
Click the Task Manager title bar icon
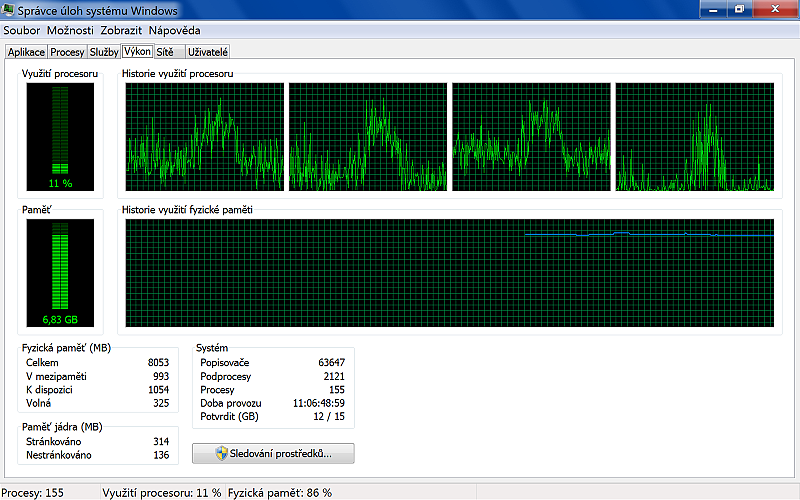click(x=9, y=10)
